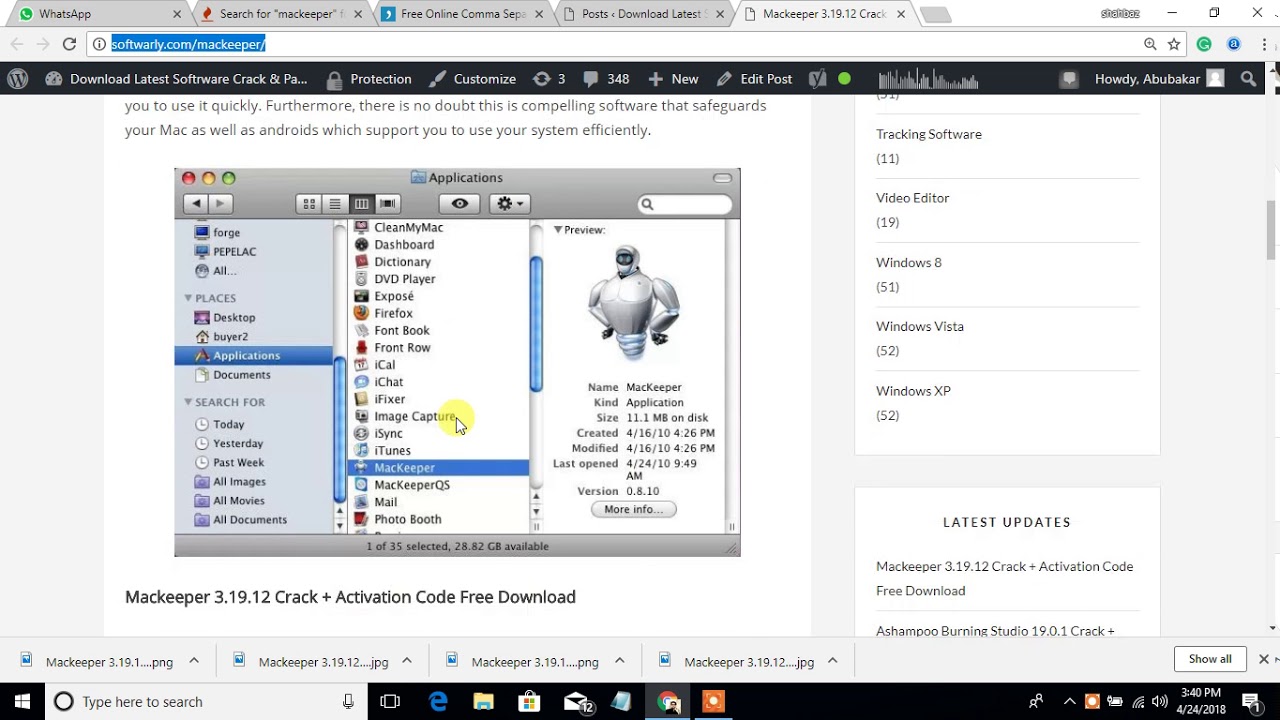
Task: Click the MacKeeper Finder screenshot image
Action: coord(457,362)
